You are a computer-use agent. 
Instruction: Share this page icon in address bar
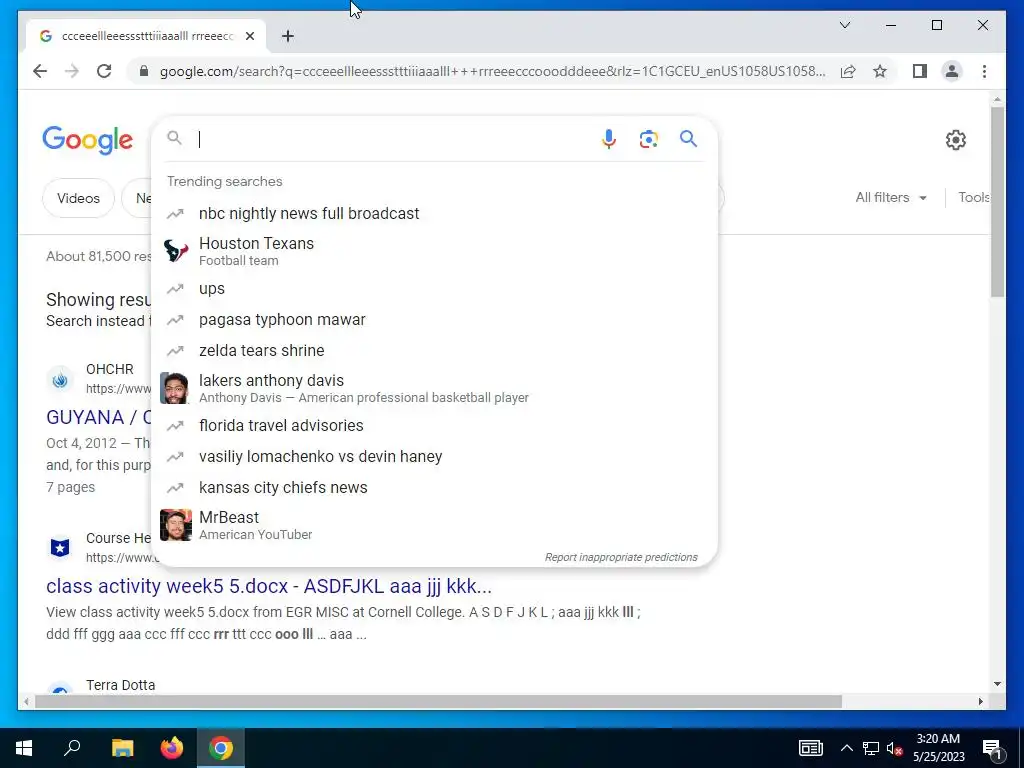848,71
